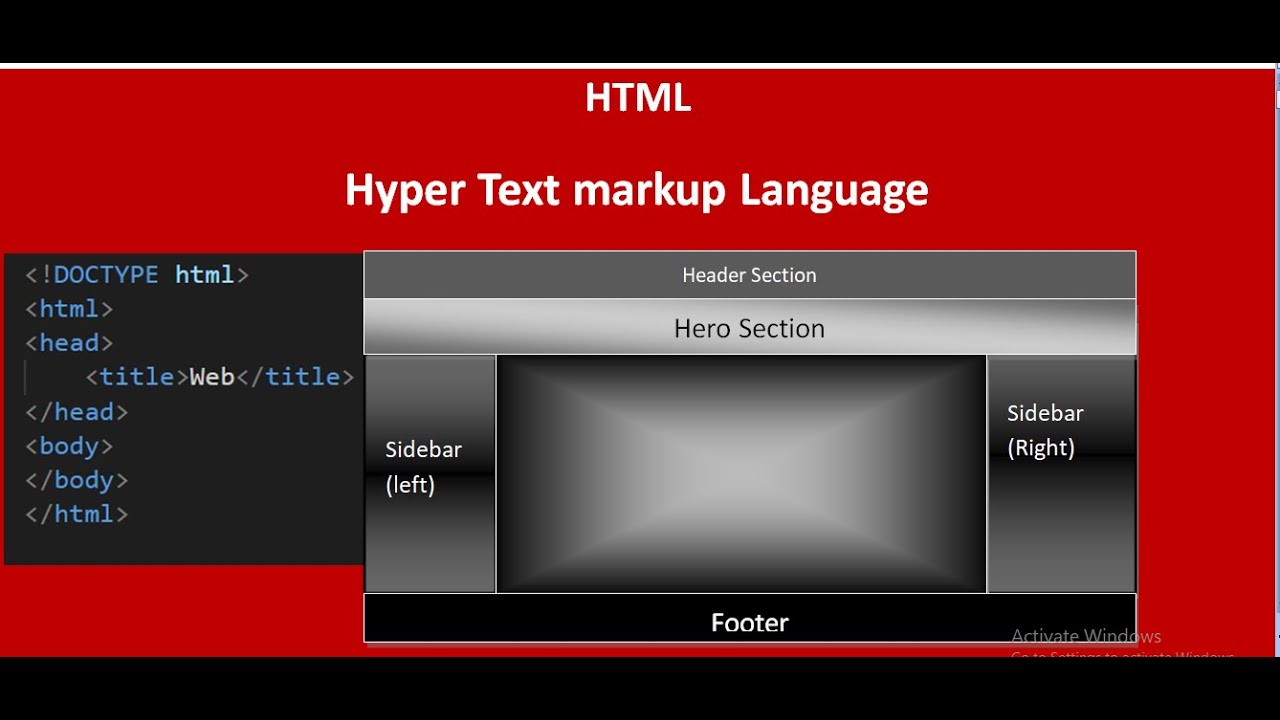Image resolution: width=1280 pixels, height=720 pixels.
Task: Click the opening <head> tag line
Action: tap(69, 342)
